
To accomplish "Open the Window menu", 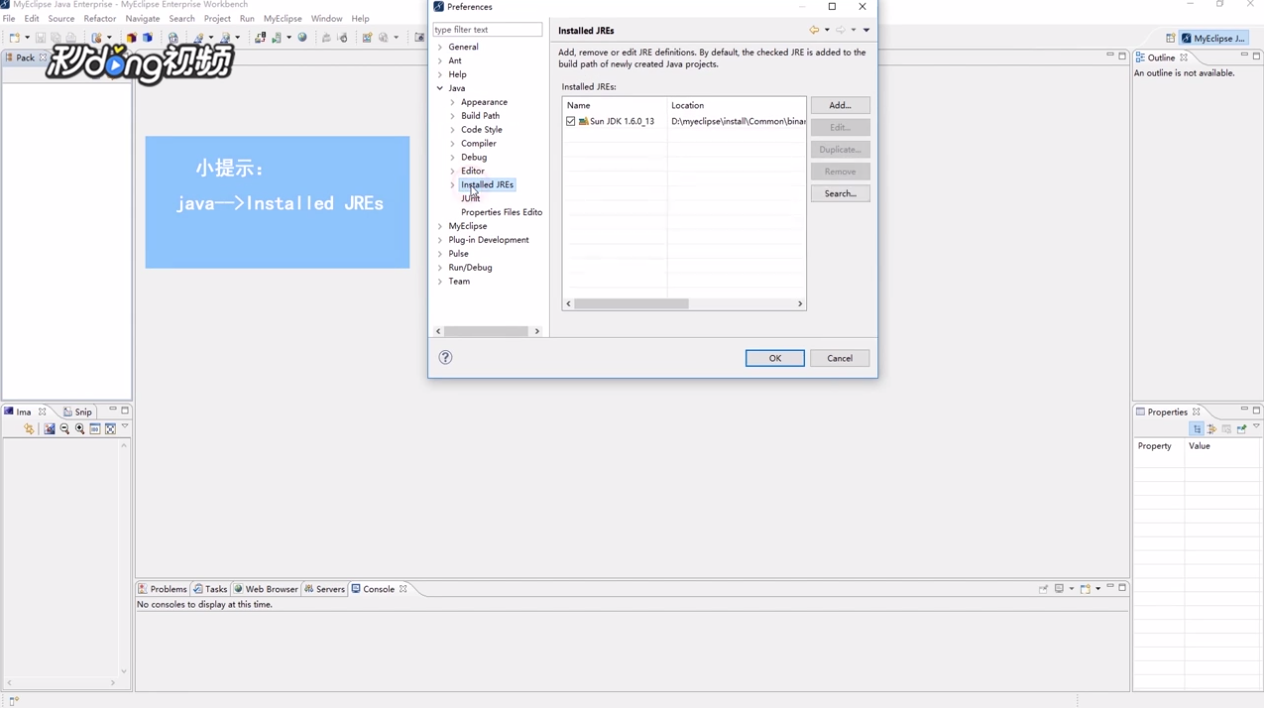I will (x=327, y=18).
